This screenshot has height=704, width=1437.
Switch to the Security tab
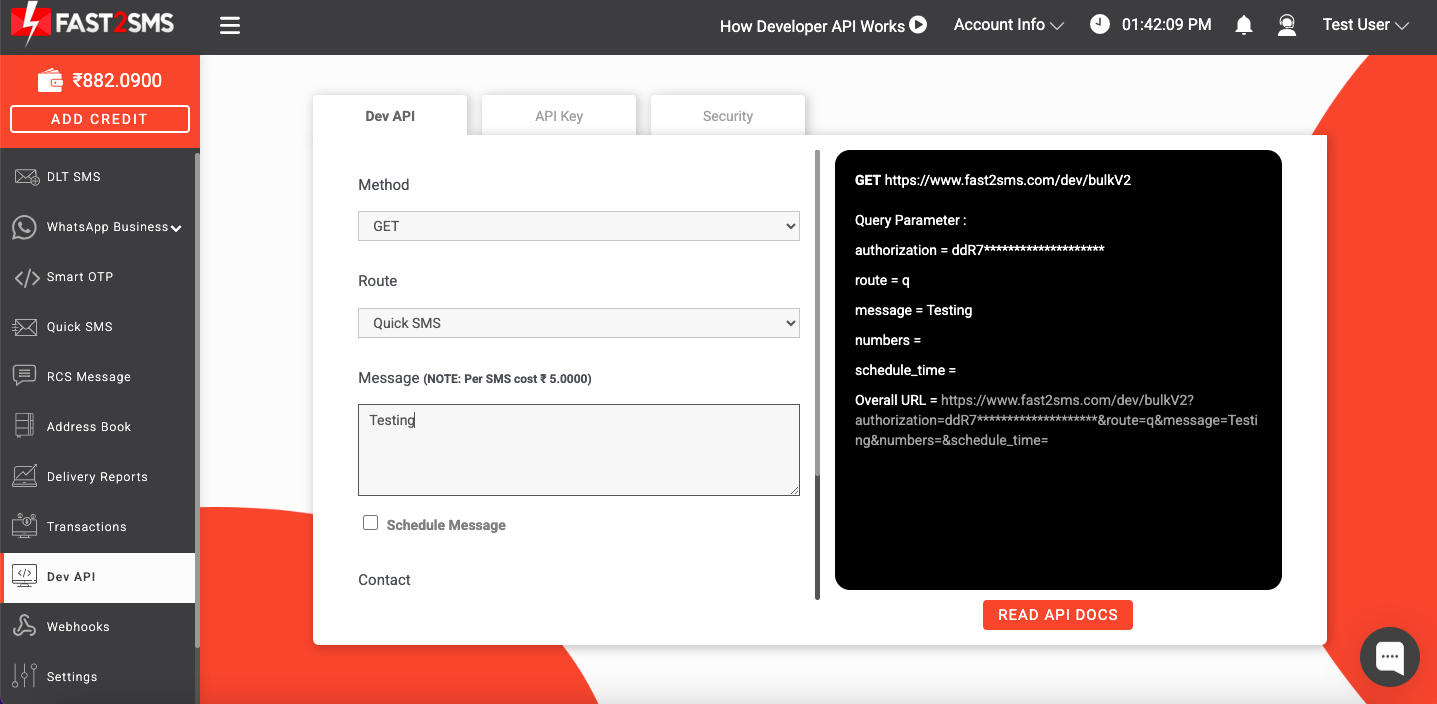pos(728,116)
